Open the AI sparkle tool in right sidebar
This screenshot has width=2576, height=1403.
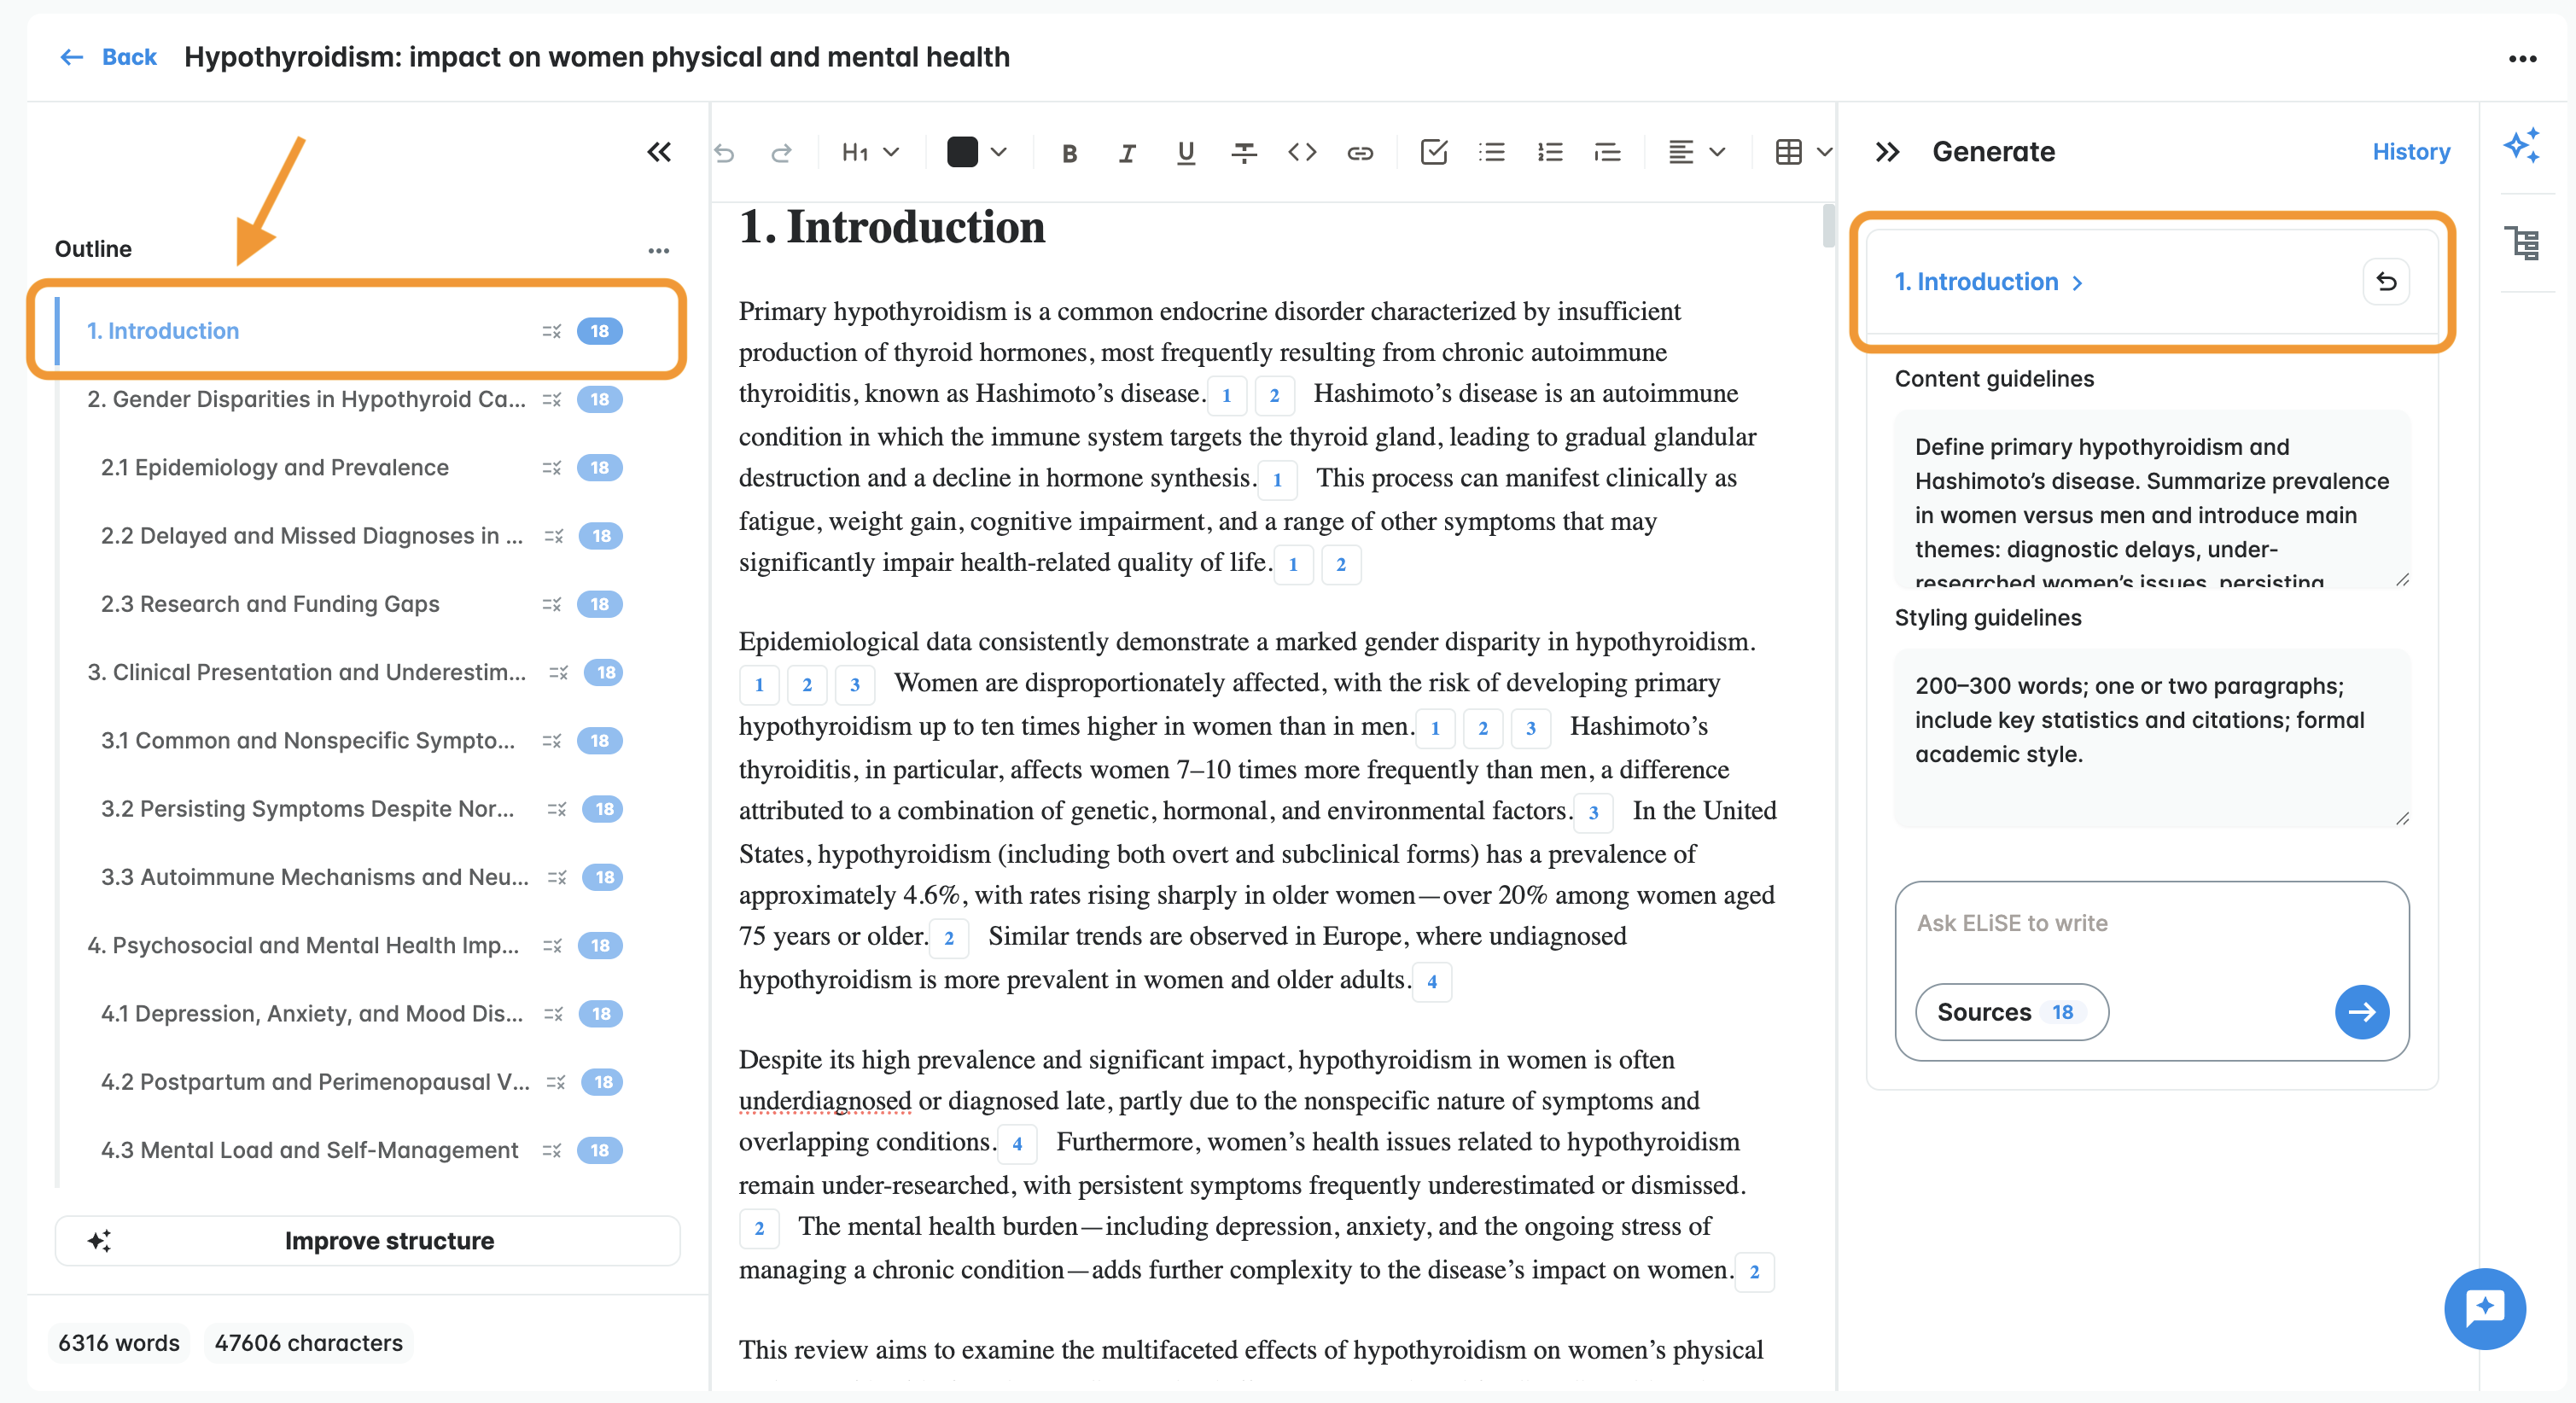[x=2521, y=146]
